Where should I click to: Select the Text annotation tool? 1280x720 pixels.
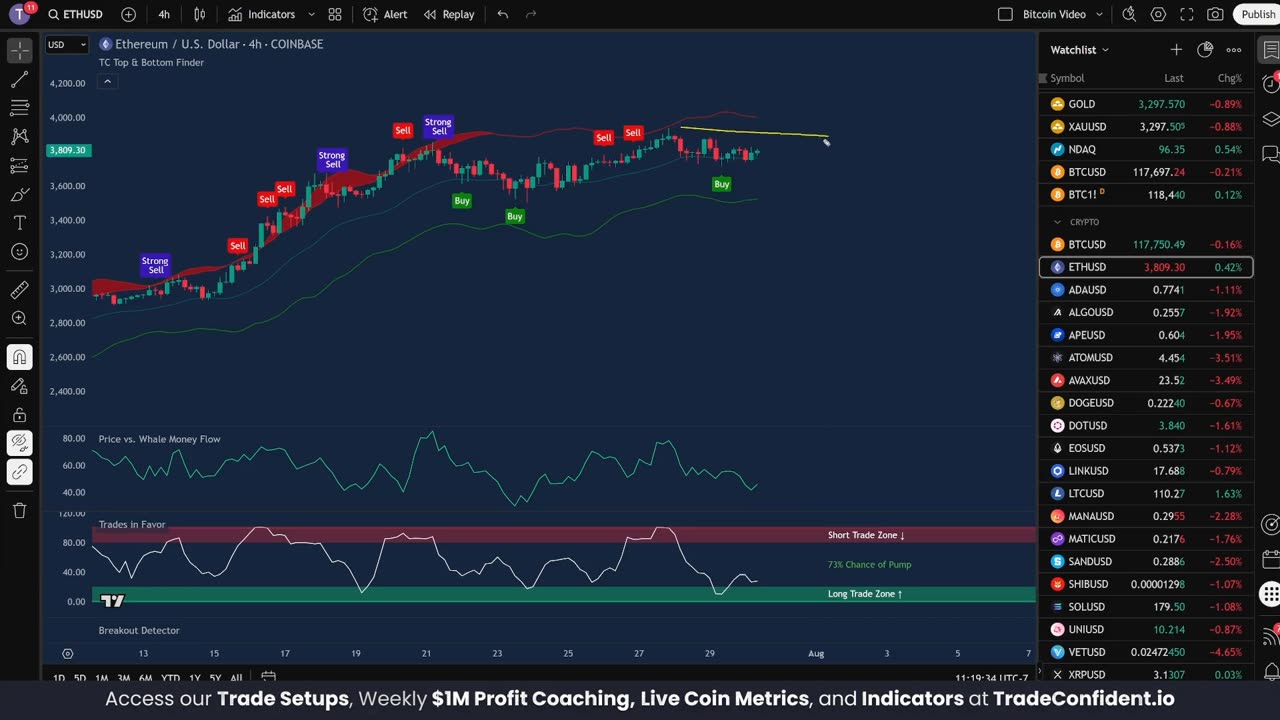19,223
